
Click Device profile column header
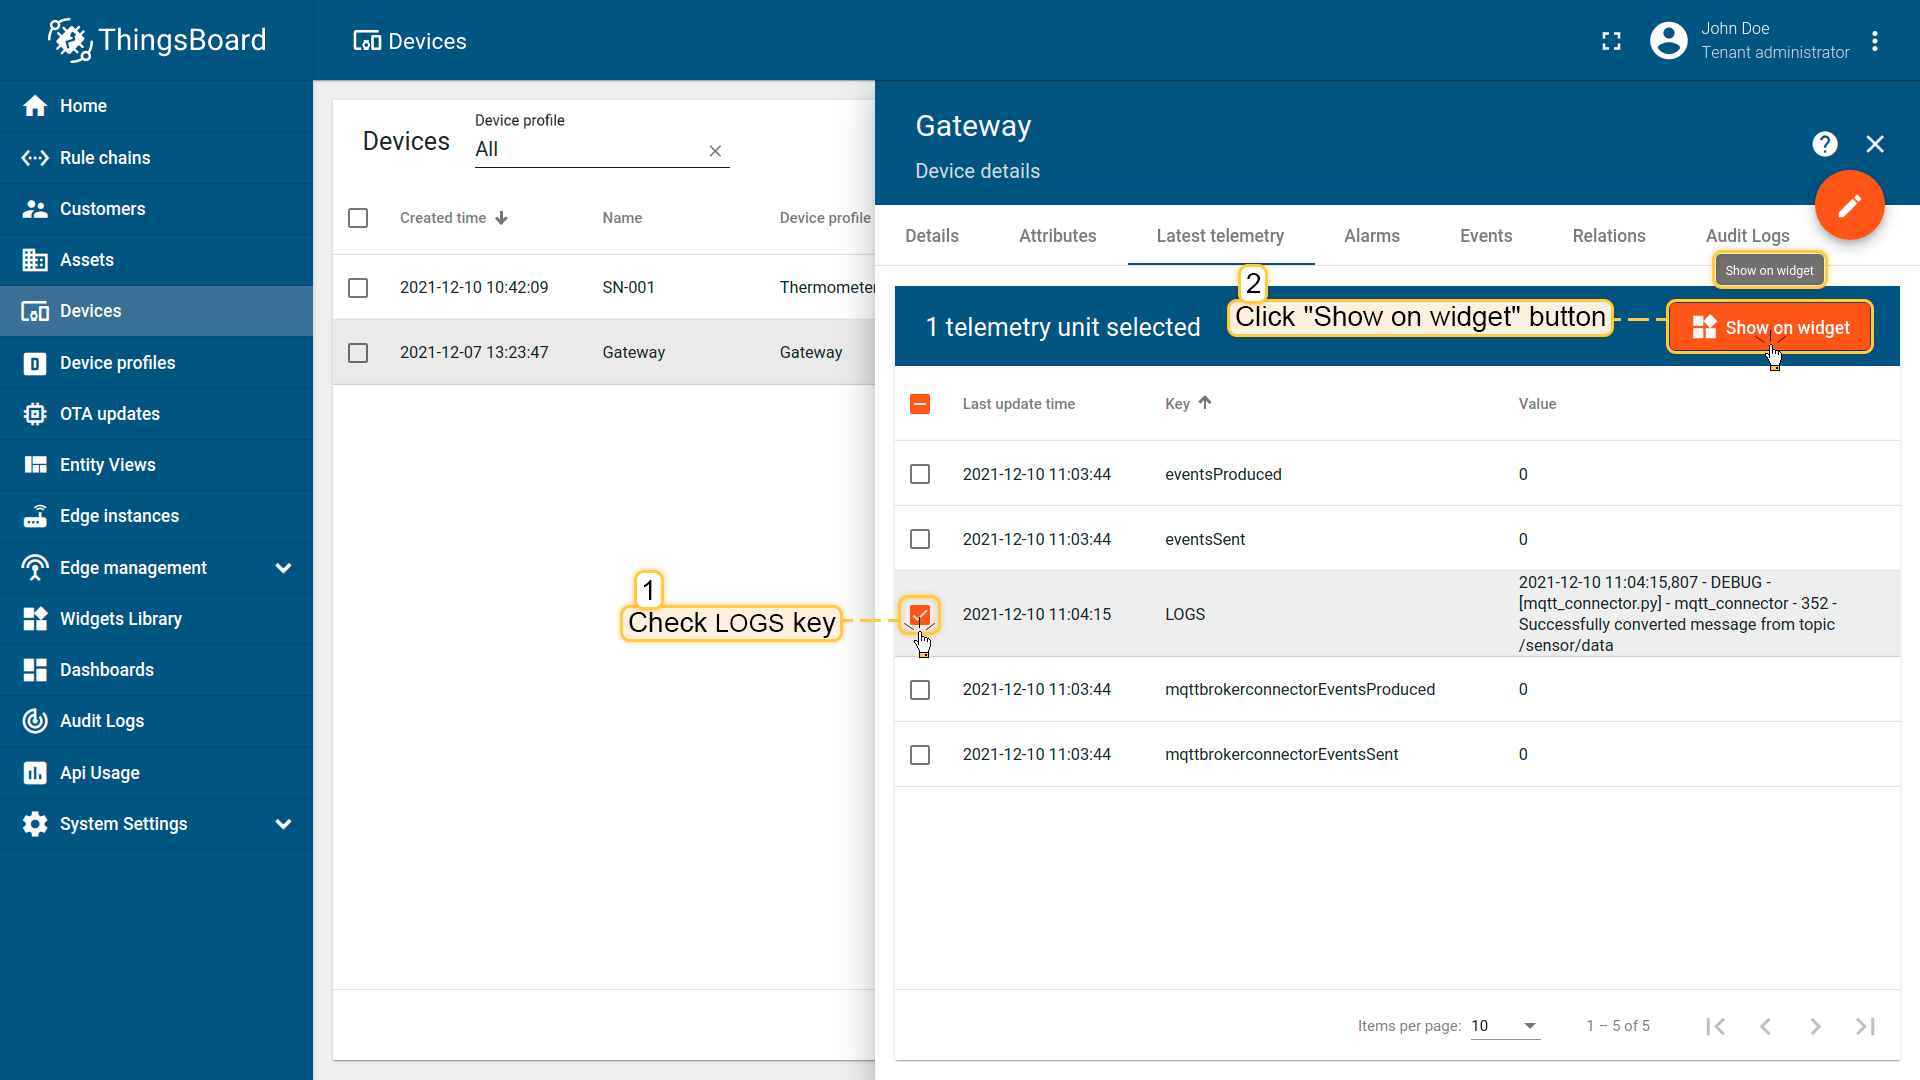point(825,218)
